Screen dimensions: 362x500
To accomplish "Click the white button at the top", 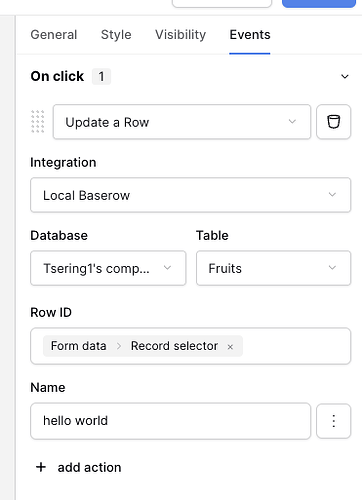I will [x=222, y=3].
